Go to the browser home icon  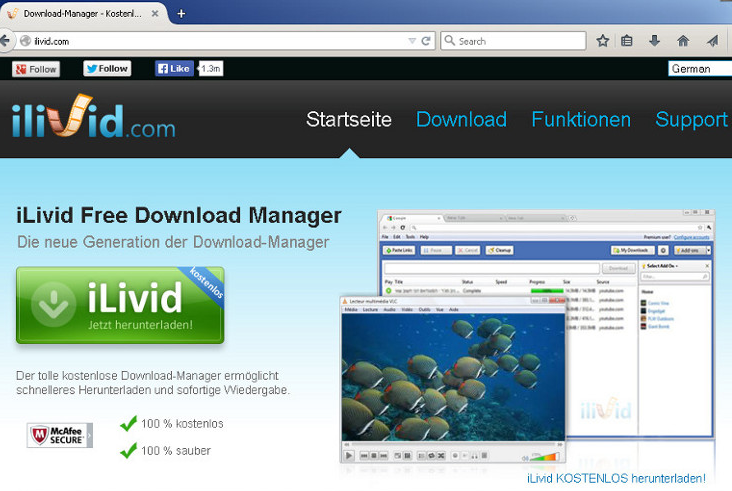click(x=683, y=41)
